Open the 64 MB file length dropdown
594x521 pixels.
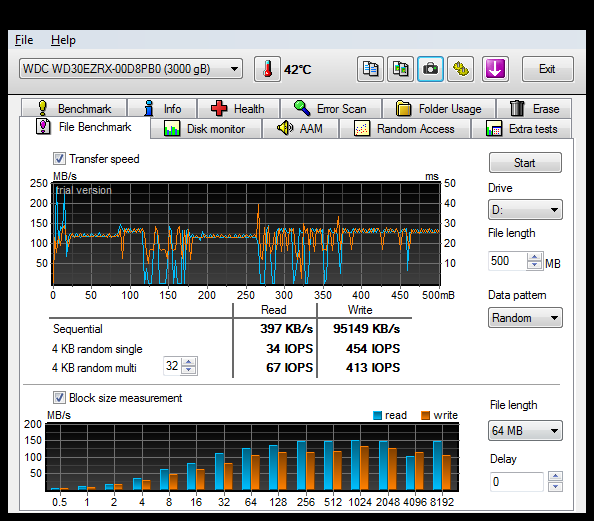[x=525, y=430]
